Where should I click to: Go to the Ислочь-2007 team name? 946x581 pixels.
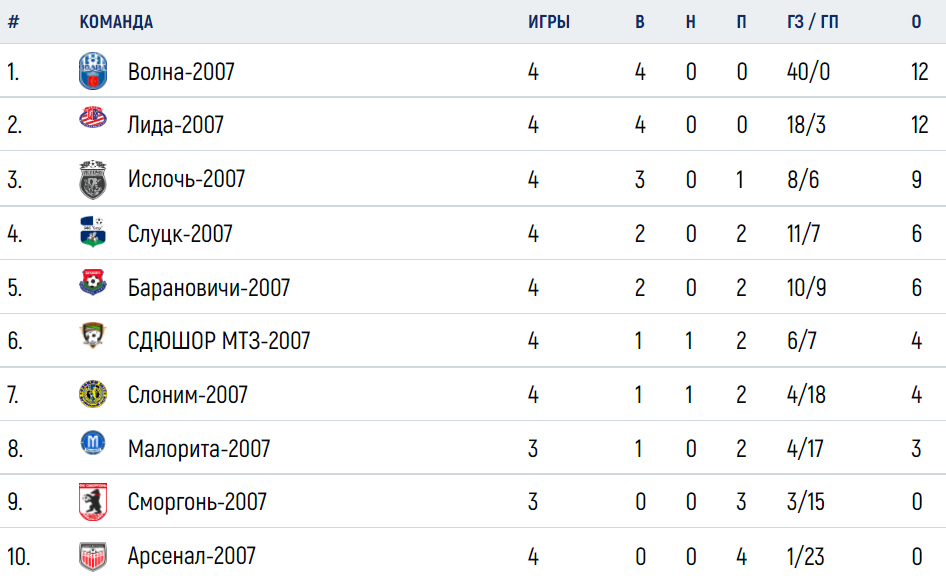186,179
